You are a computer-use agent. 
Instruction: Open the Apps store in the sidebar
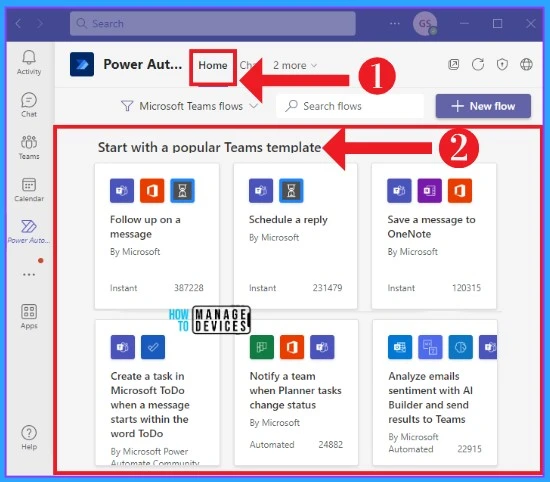tap(29, 316)
